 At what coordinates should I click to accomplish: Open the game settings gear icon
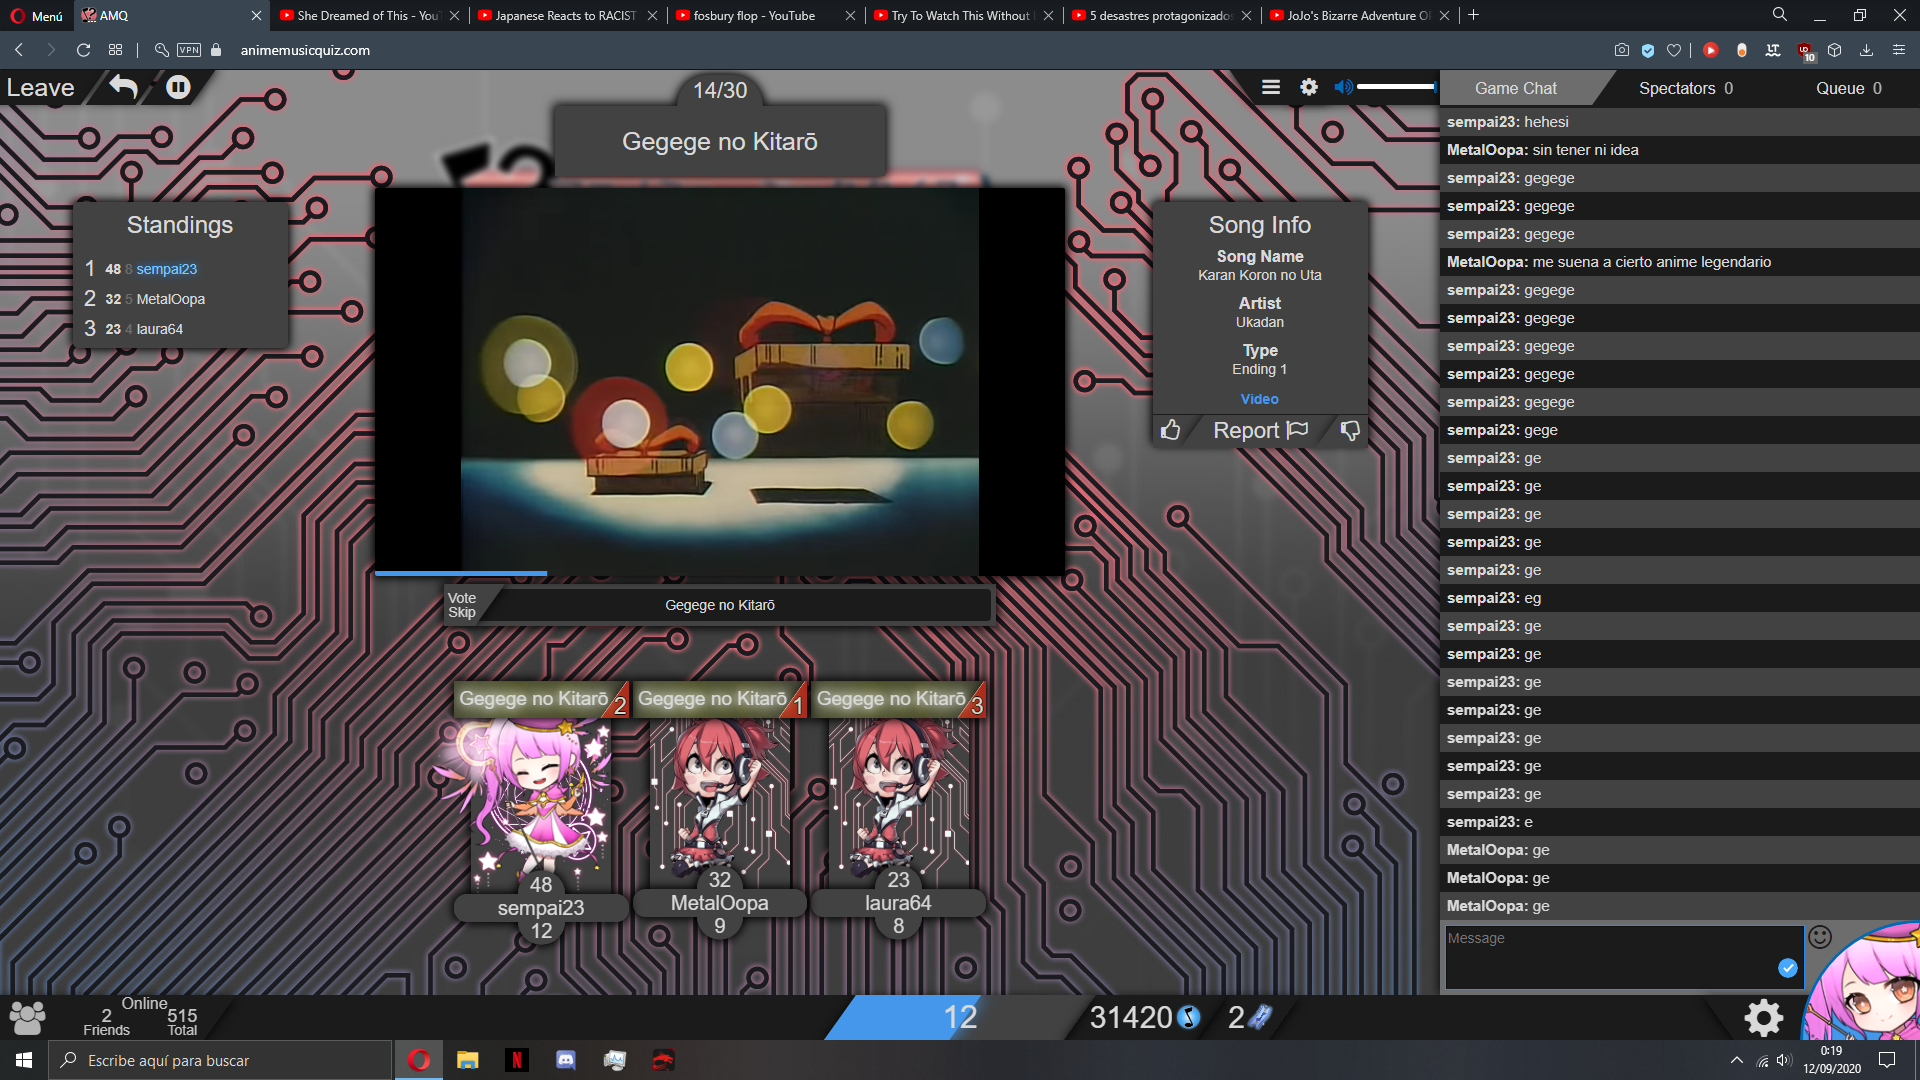pyautogui.click(x=1308, y=88)
